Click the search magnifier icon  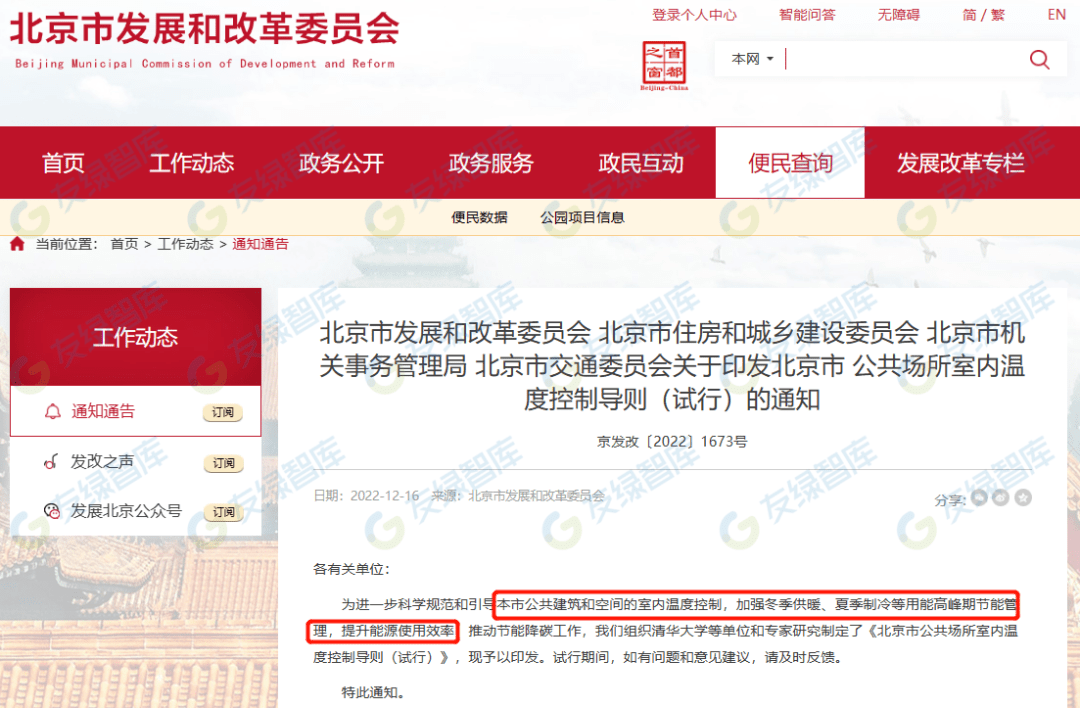point(1039,60)
